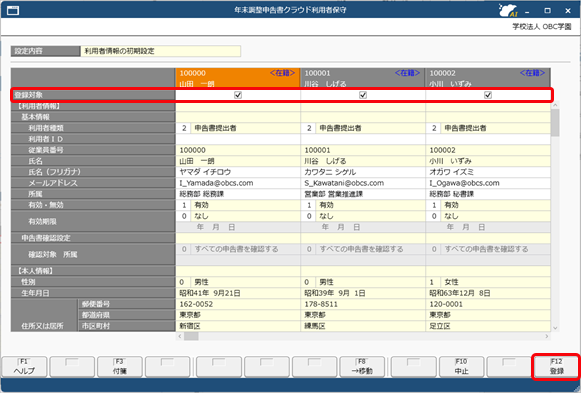The image size is (581, 393).
Task: Click birthdate 昭和63年12月 8日
Action: click(488, 293)
